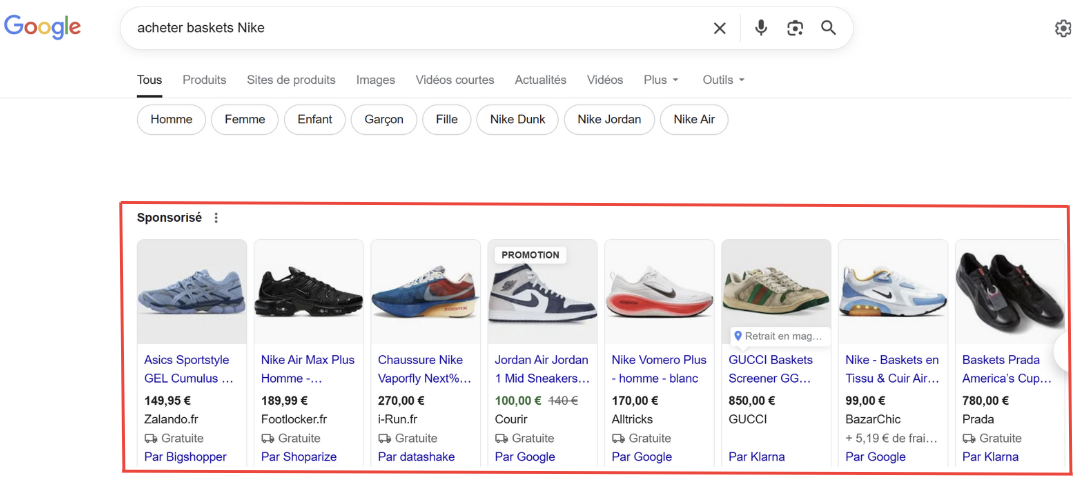
Task: Submit search with magnifying glass icon
Action: click(x=828, y=28)
